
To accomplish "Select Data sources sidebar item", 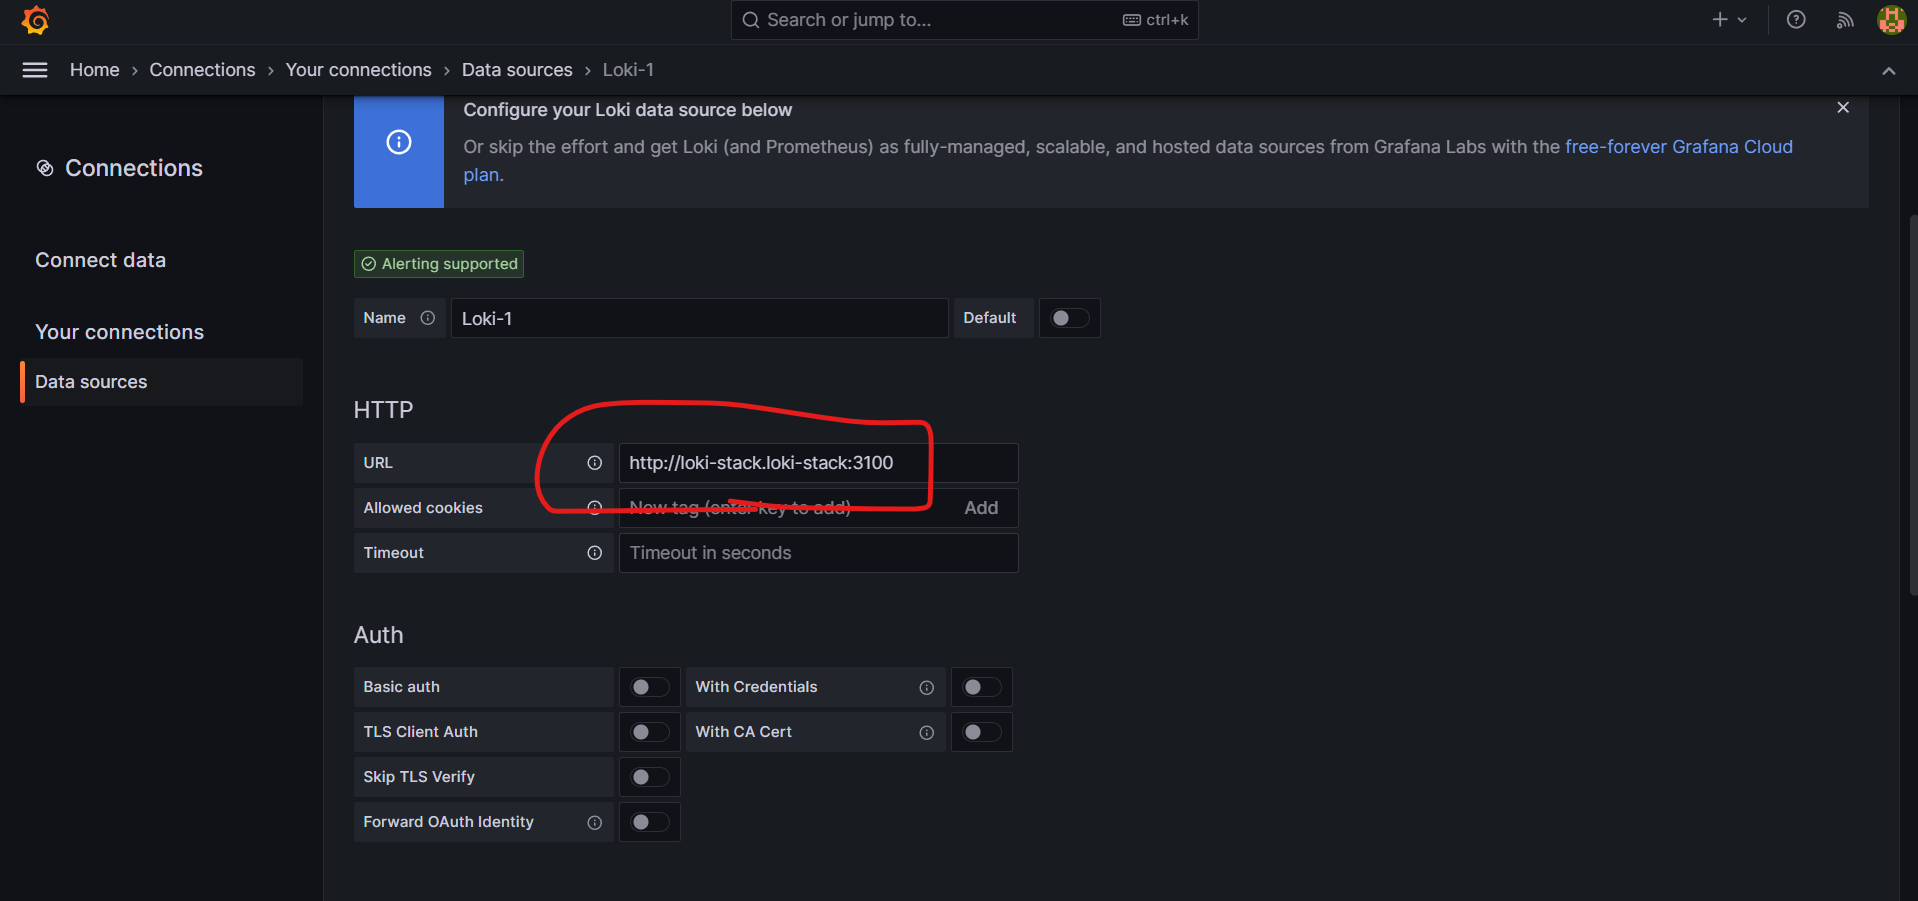I will point(162,382).
